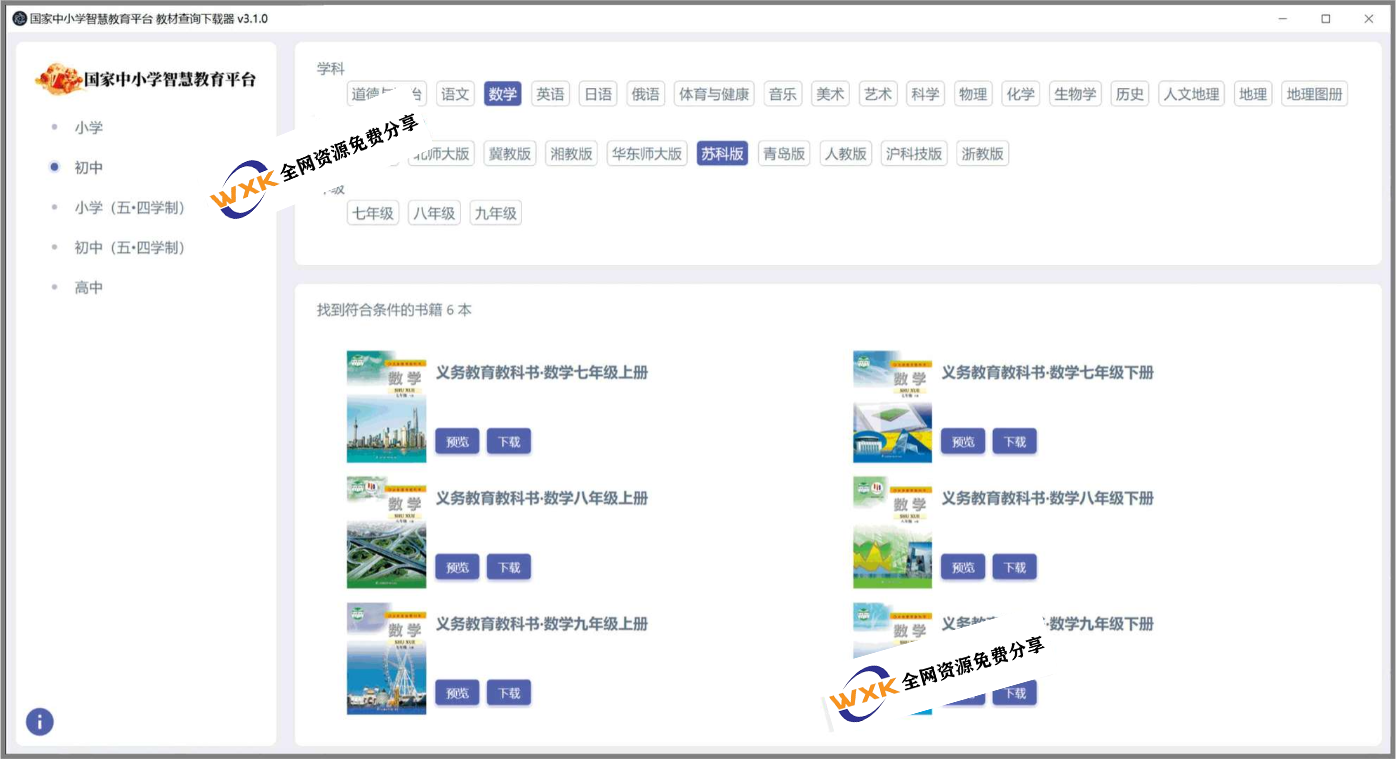1397x759 pixels.
Task: Select 小学（五·四学制） in the sidebar
Action: coord(130,208)
